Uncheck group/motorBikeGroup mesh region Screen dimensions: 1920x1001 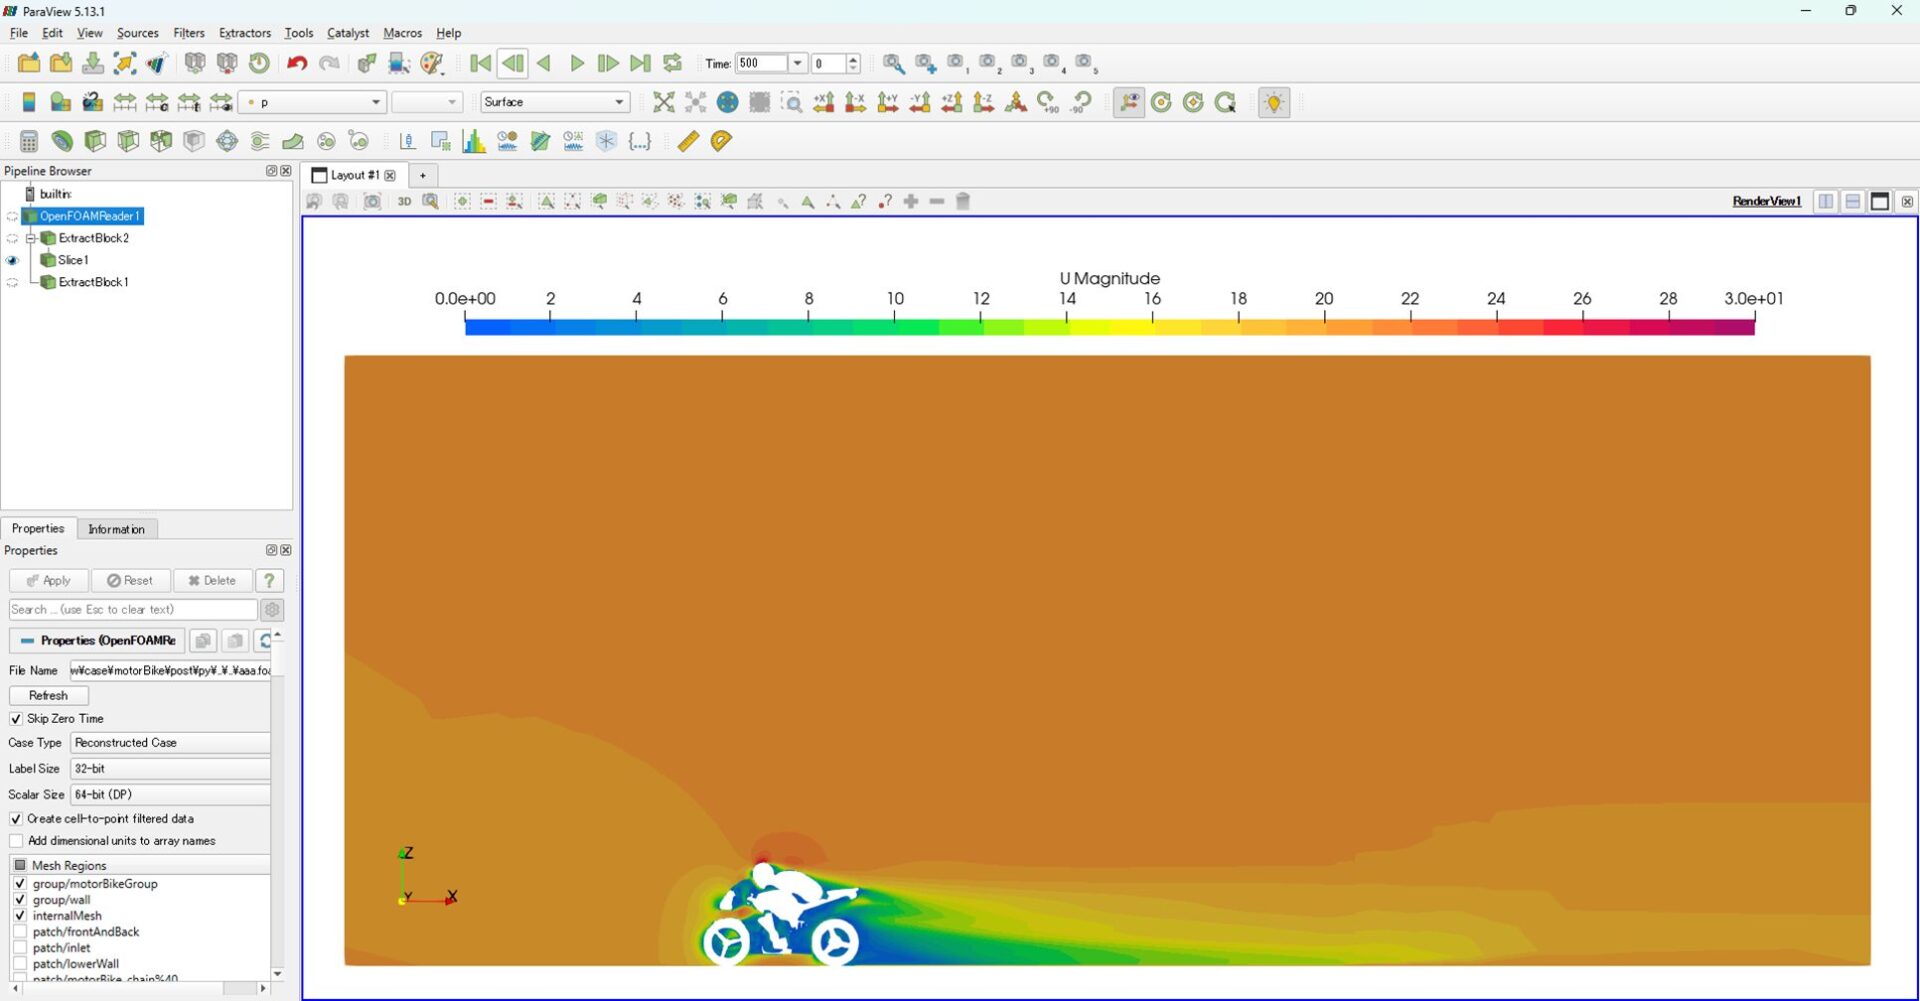click(20, 884)
